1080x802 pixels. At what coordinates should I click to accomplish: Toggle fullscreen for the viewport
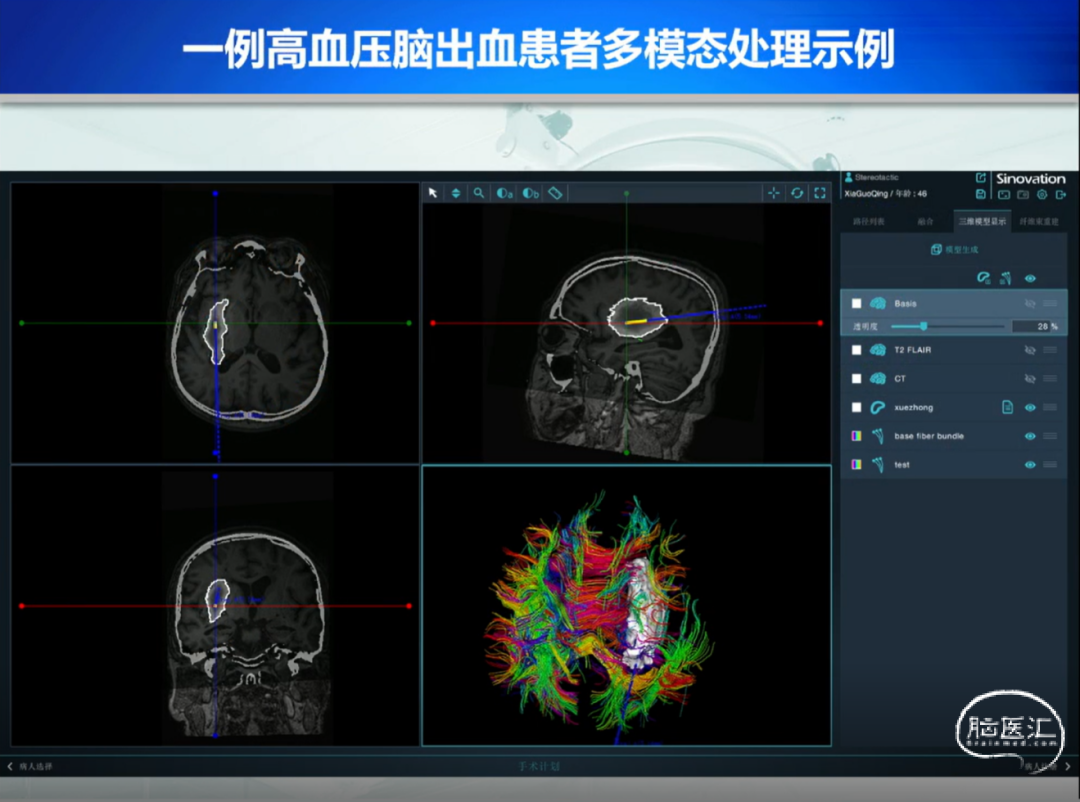tap(820, 193)
